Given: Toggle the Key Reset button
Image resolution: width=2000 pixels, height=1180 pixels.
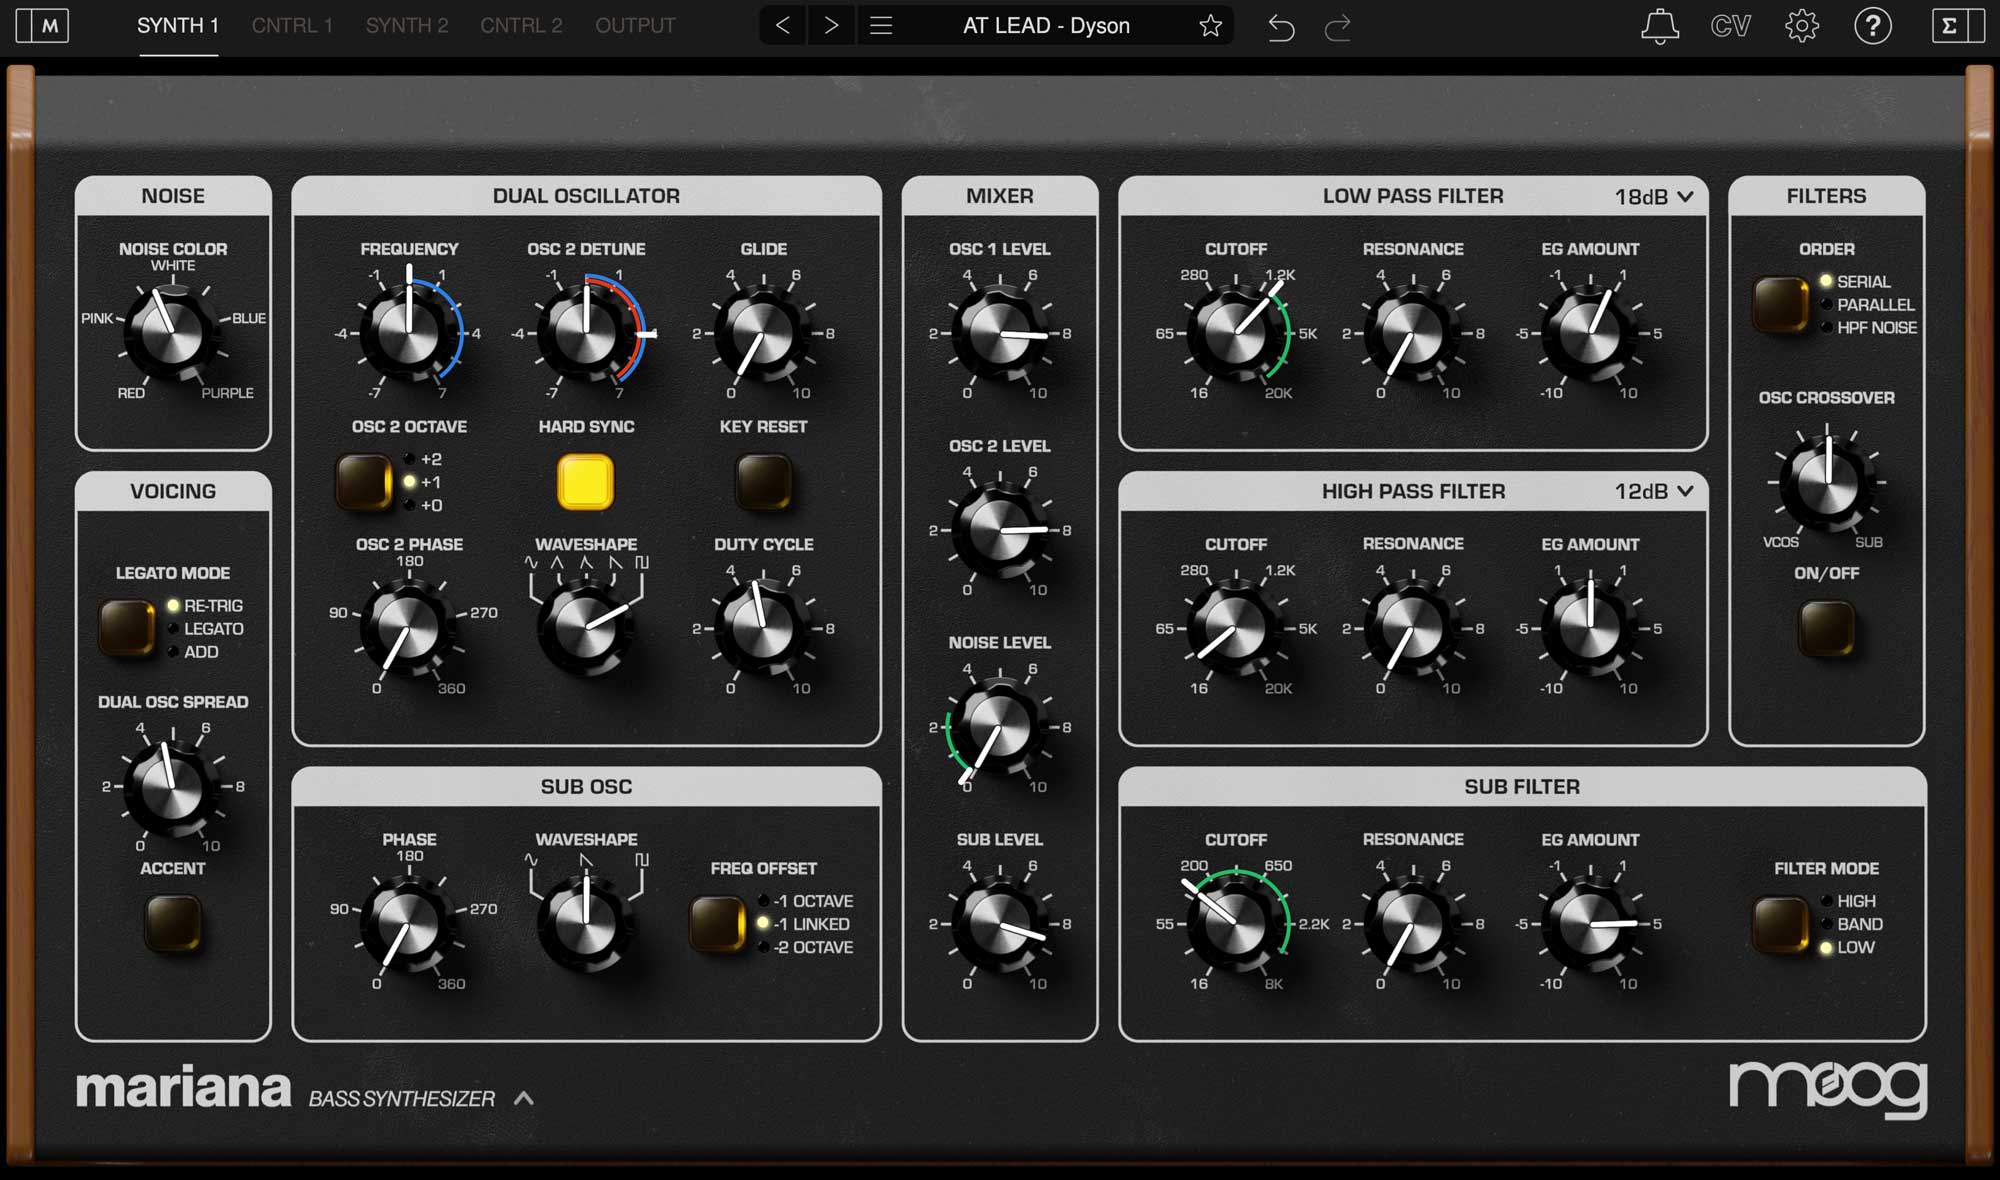Looking at the screenshot, I should point(763,482).
